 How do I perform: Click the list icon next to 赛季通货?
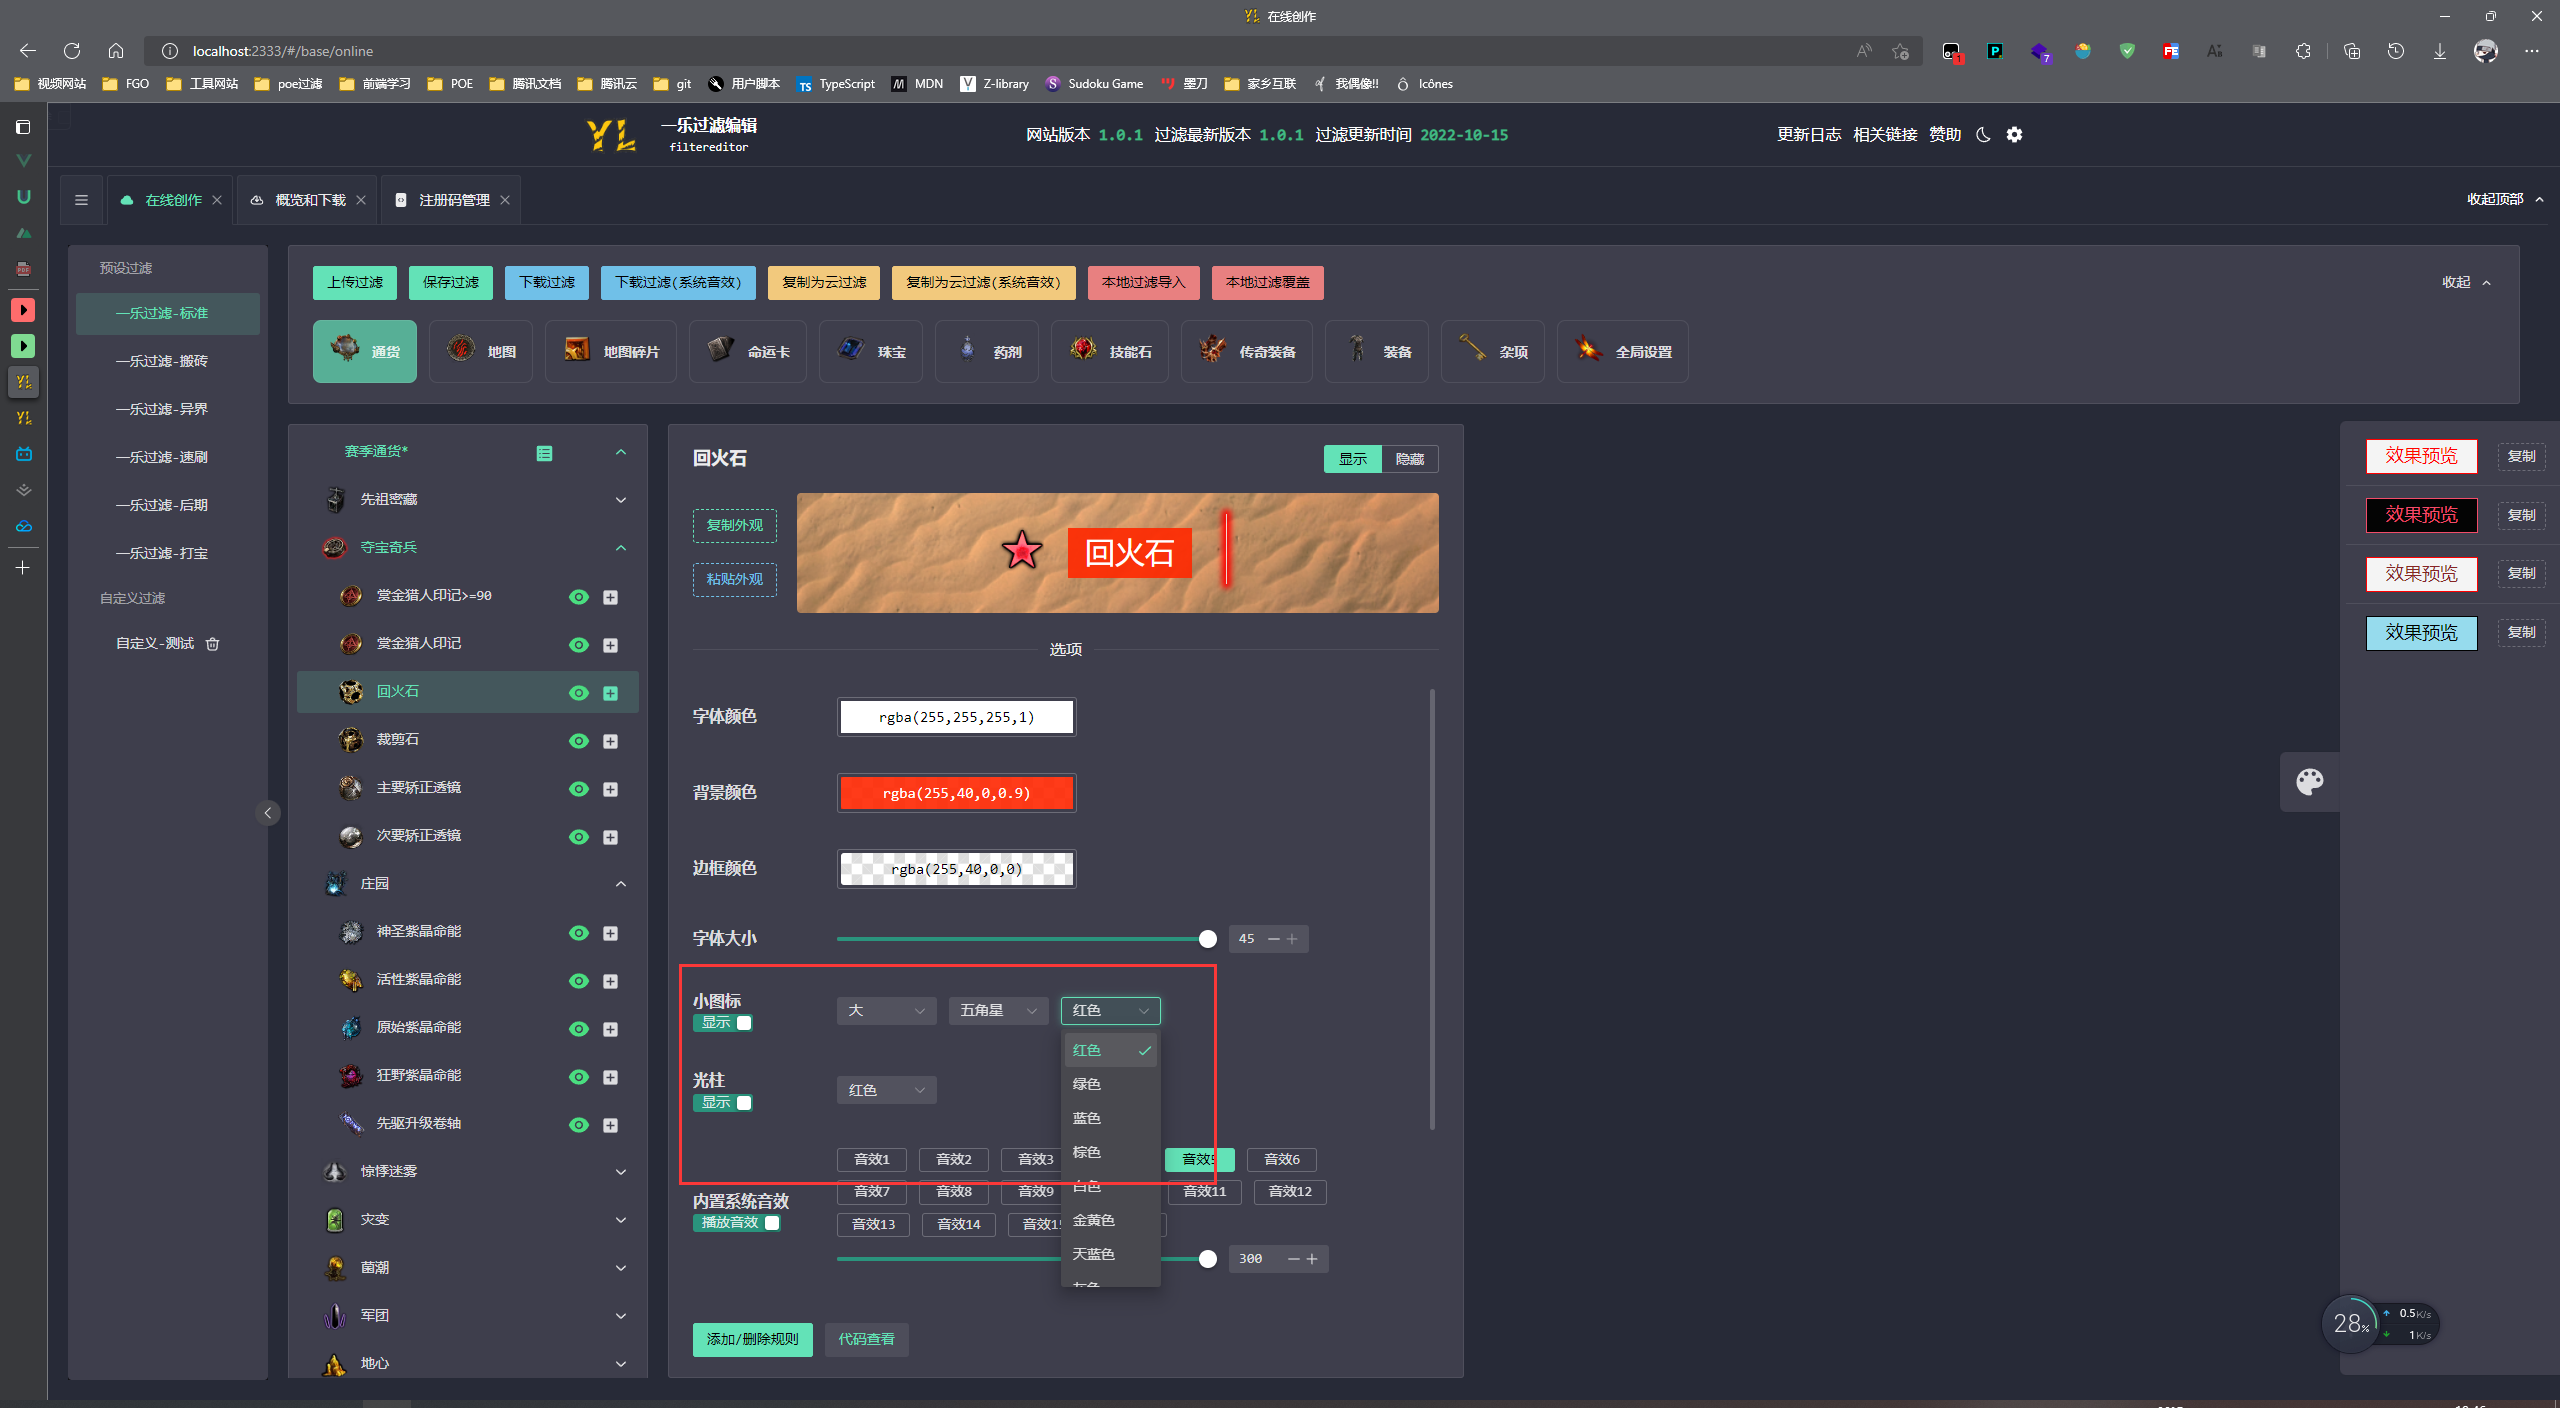click(x=544, y=453)
